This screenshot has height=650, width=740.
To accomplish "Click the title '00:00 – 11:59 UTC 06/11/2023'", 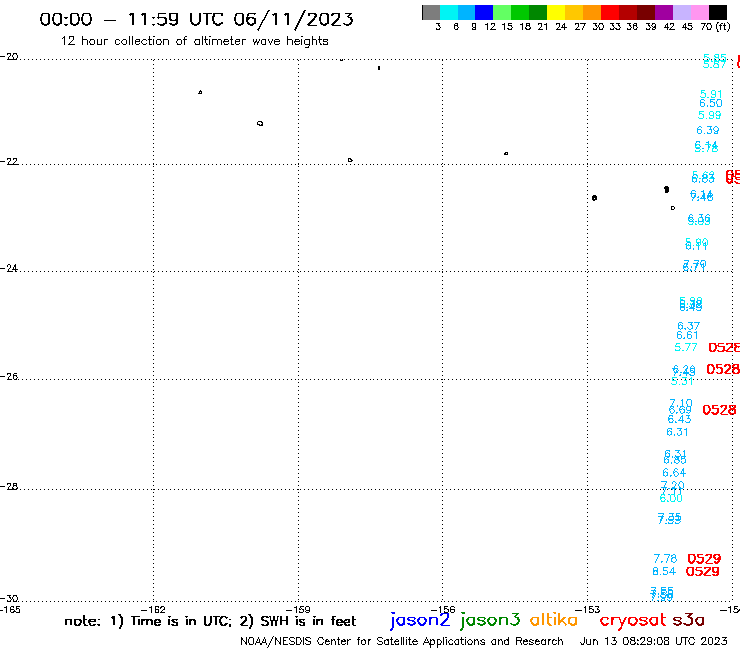I will coord(196,19).
